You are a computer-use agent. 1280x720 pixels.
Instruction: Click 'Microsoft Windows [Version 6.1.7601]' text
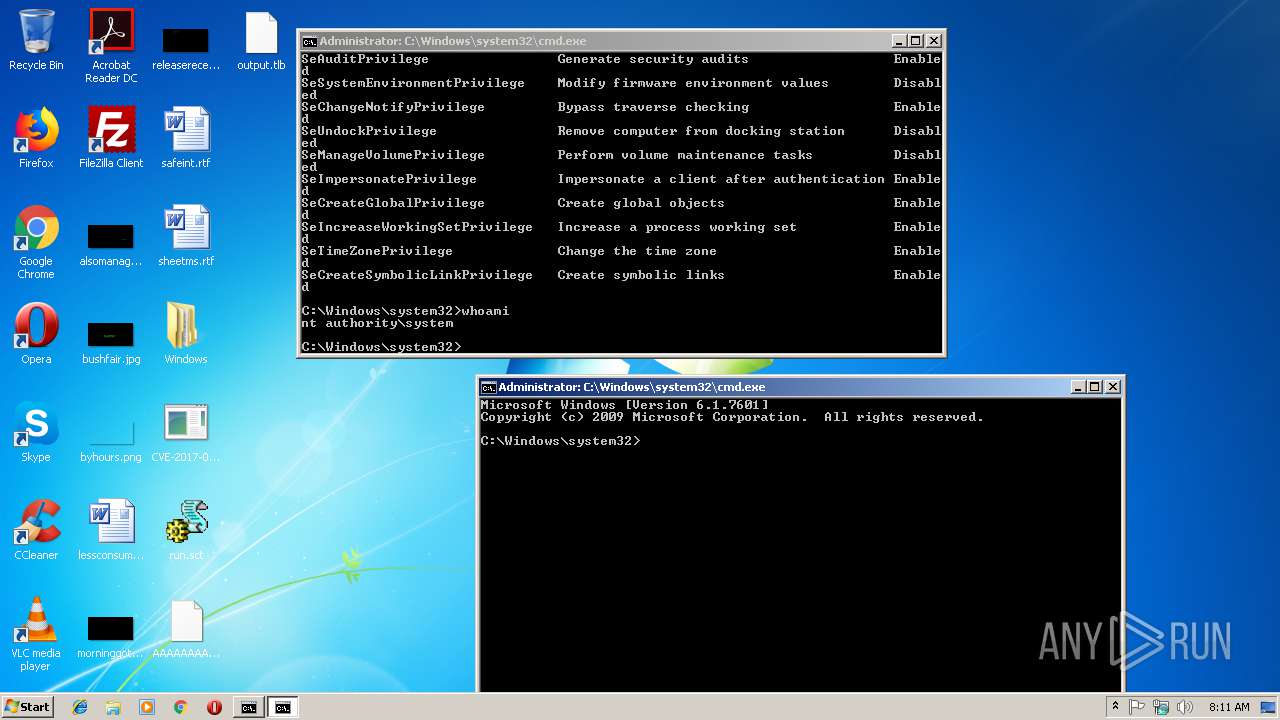pyautogui.click(x=624, y=405)
